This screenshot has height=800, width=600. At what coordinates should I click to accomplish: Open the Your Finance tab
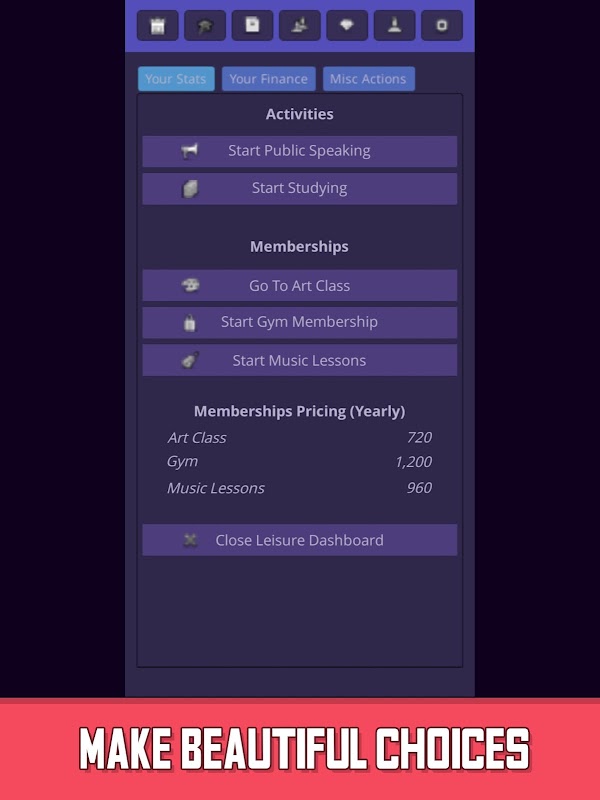pyautogui.click(x=269, y=79)
